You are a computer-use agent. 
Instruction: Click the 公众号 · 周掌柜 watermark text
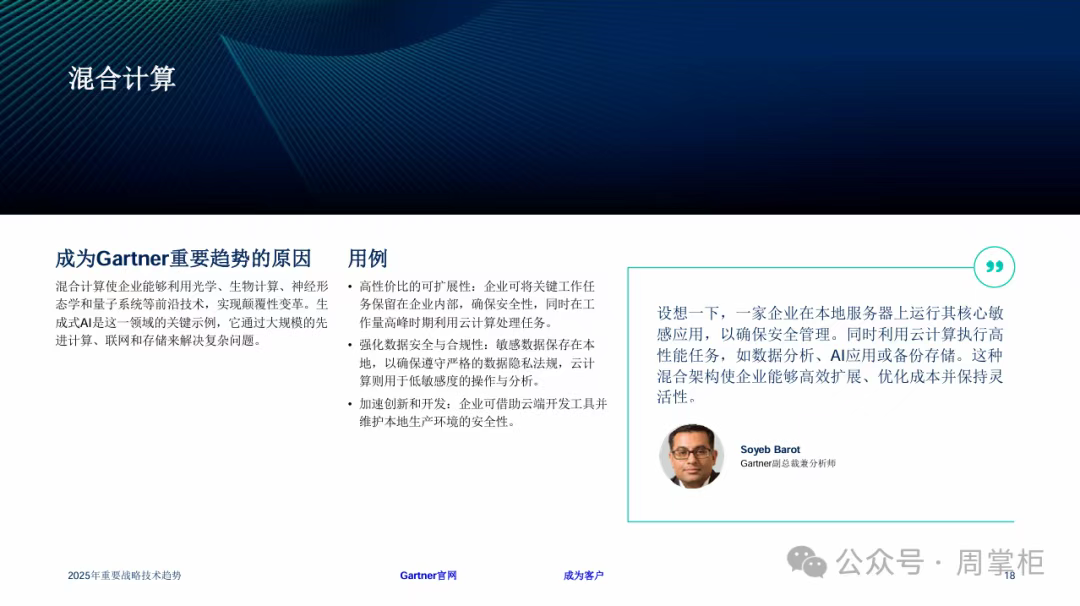point(940,562)
